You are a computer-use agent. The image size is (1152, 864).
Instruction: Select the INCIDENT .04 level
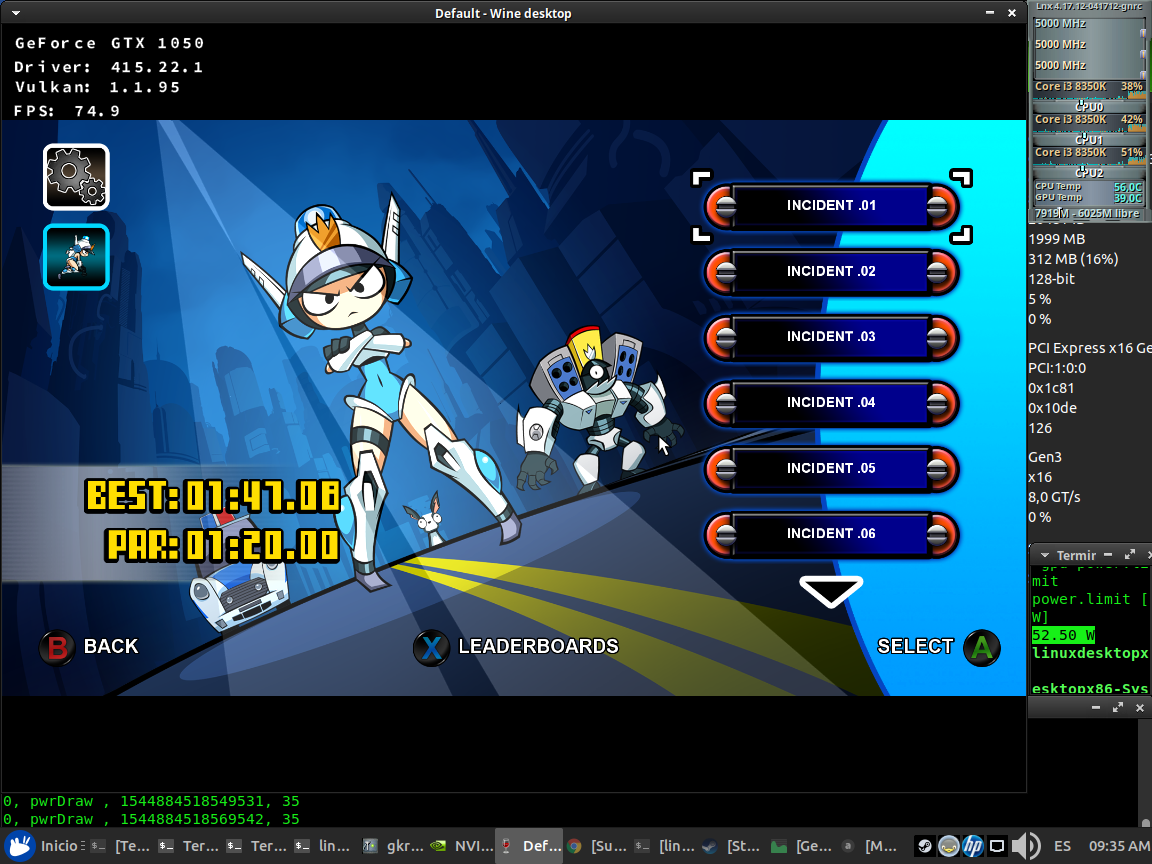832,403
